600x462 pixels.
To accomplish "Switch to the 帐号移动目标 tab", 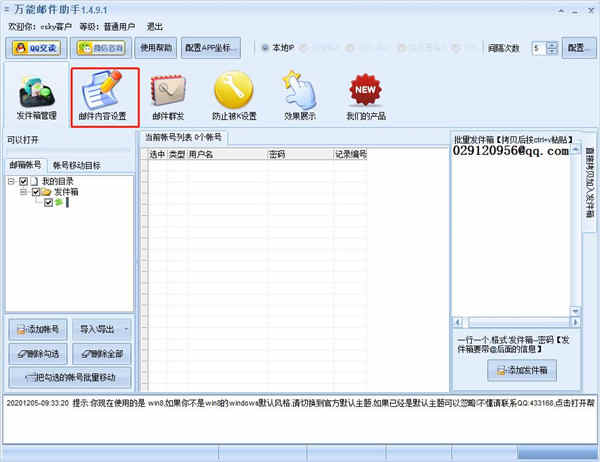I will coord(77,165).
